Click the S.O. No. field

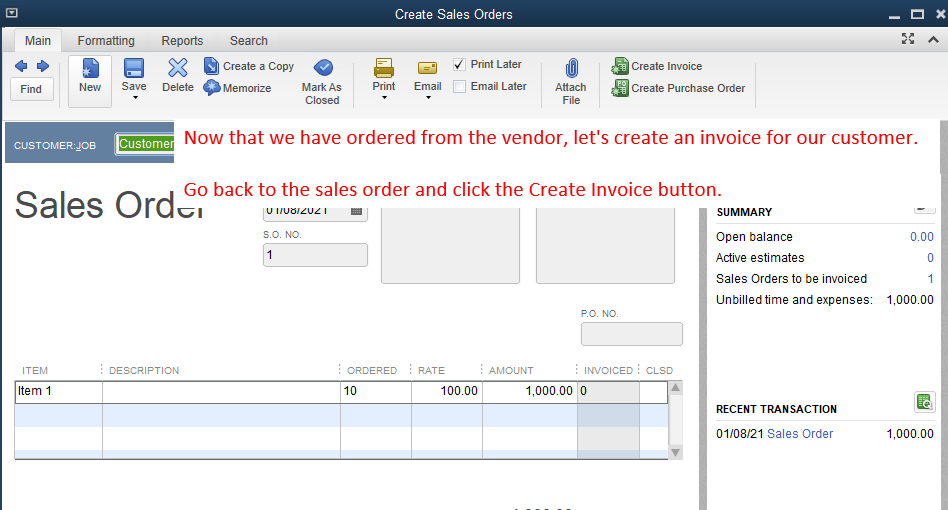tap(315, 255)
